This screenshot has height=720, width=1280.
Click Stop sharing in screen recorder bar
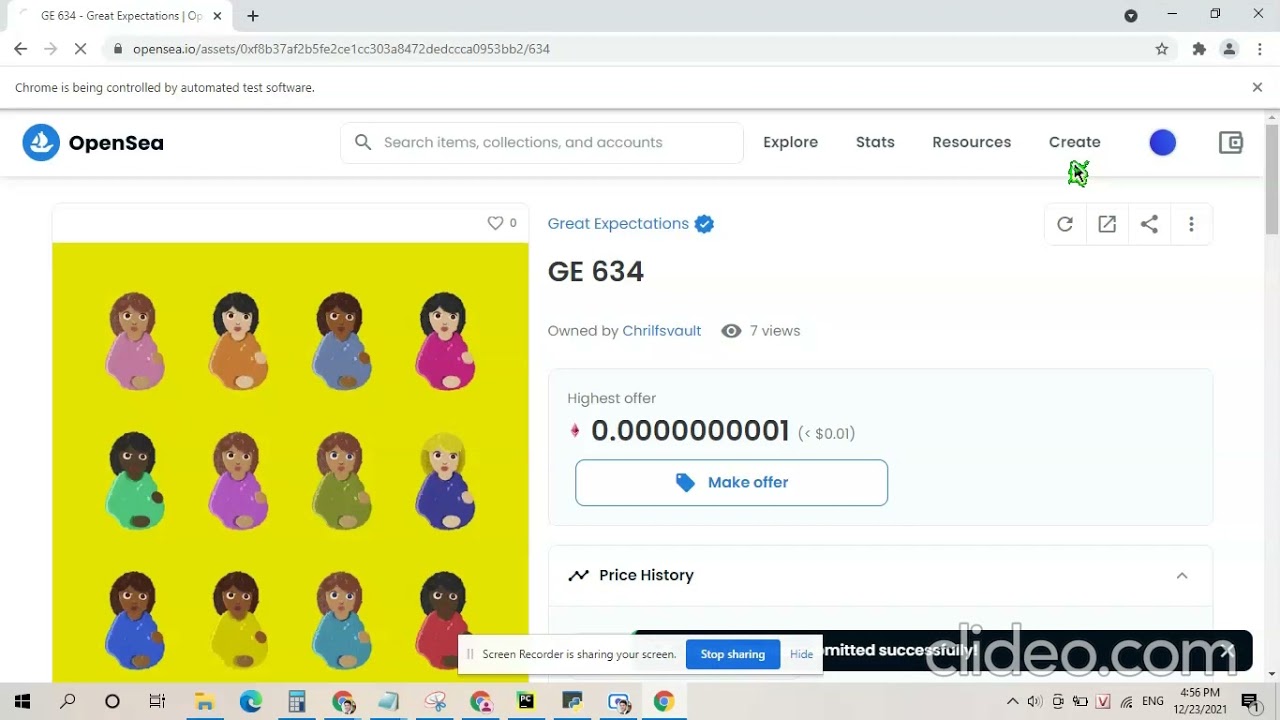(x=732, y=654)
